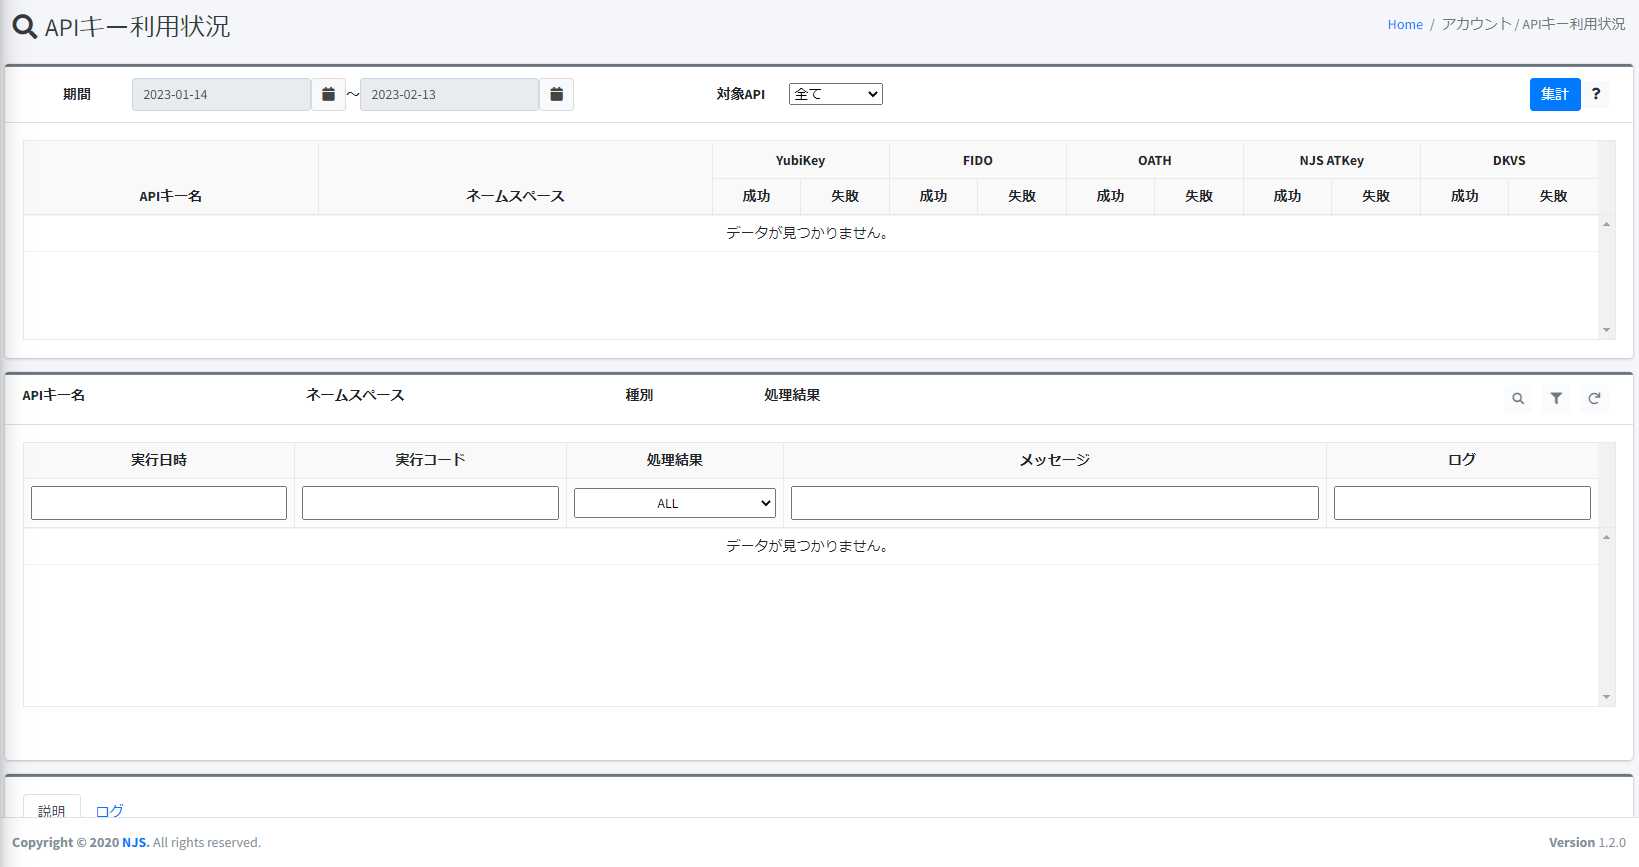
Task: Click the 実行日時 column header
Action: click(x=159, y=460)
